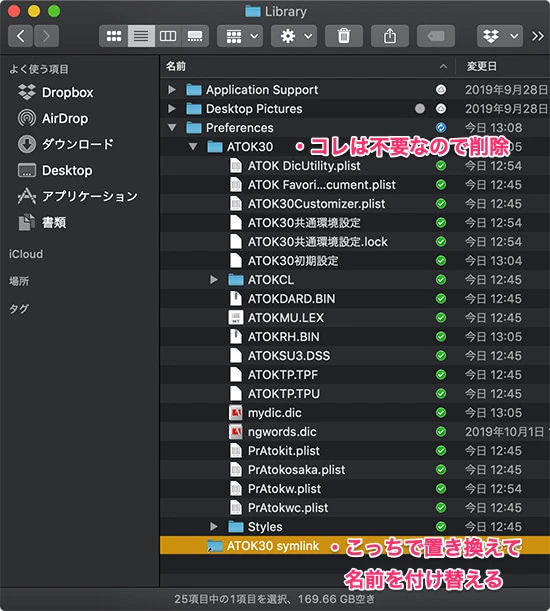The width and height of the screenshot is (550, 611).
Task: Switch to column view
Action: point(168,36)
